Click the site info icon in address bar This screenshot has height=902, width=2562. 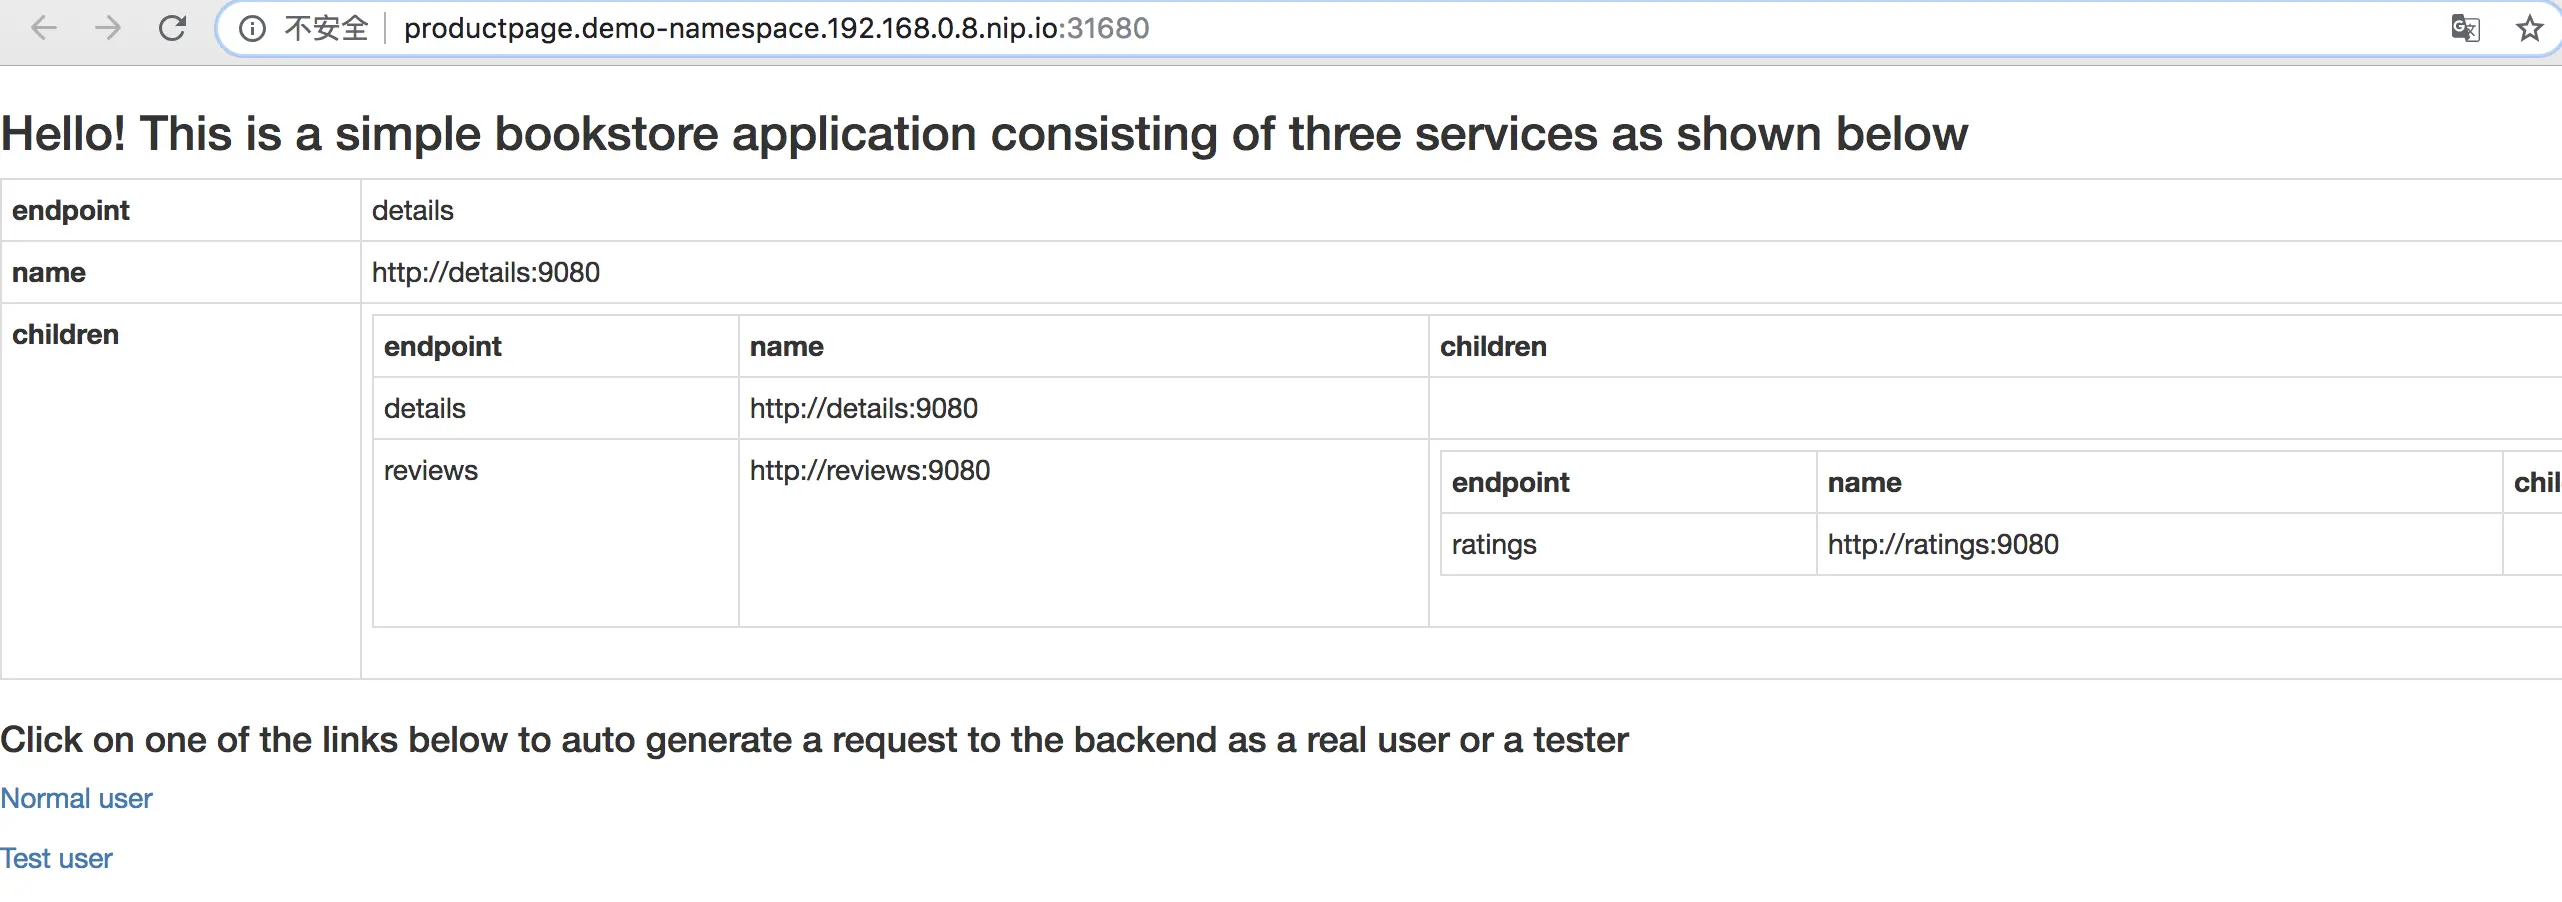click(253, 28)
